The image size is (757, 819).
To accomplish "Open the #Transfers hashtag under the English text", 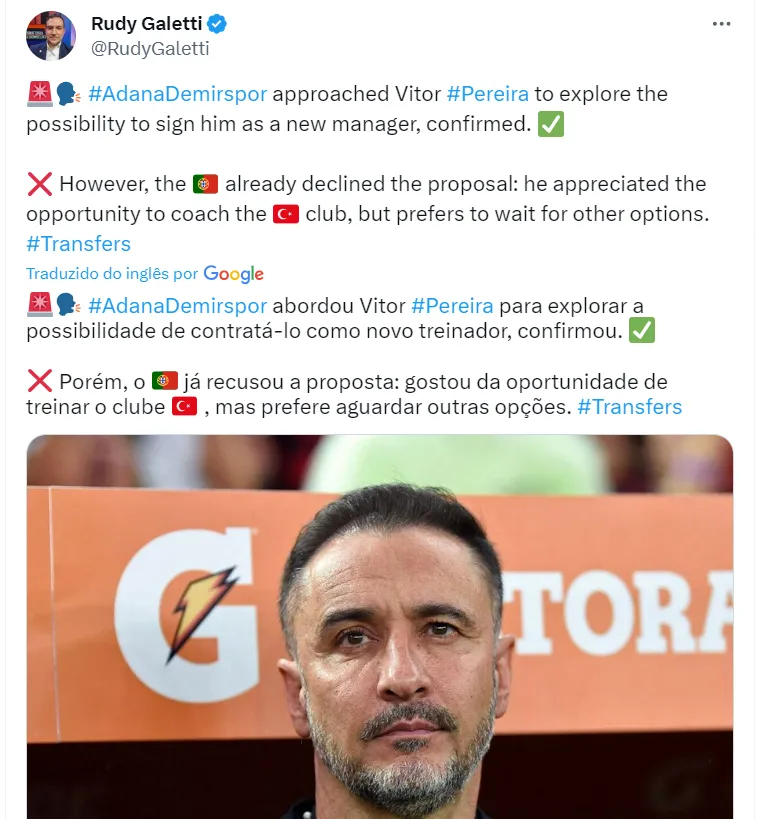I will coord(78,244).
